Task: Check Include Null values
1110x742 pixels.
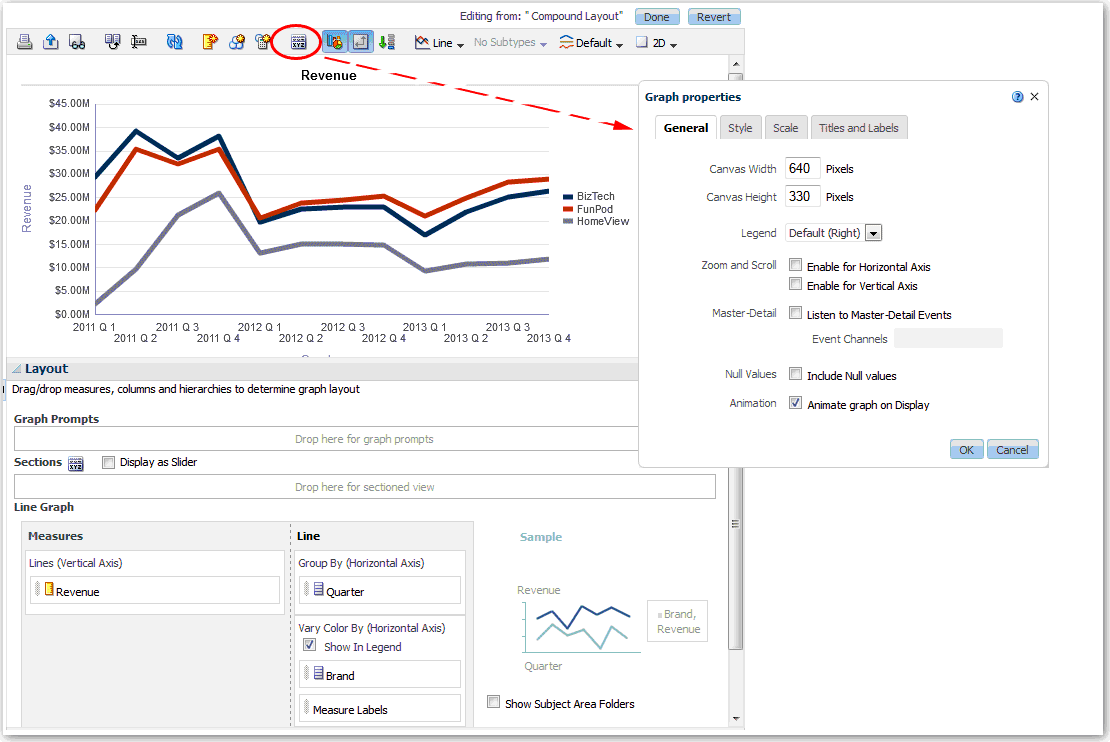Action: coord(796,374)
